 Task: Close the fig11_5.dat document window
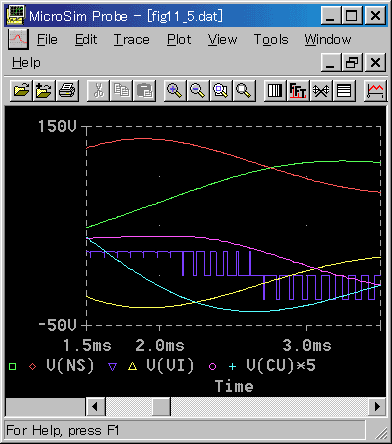click(x=375, y=62)
